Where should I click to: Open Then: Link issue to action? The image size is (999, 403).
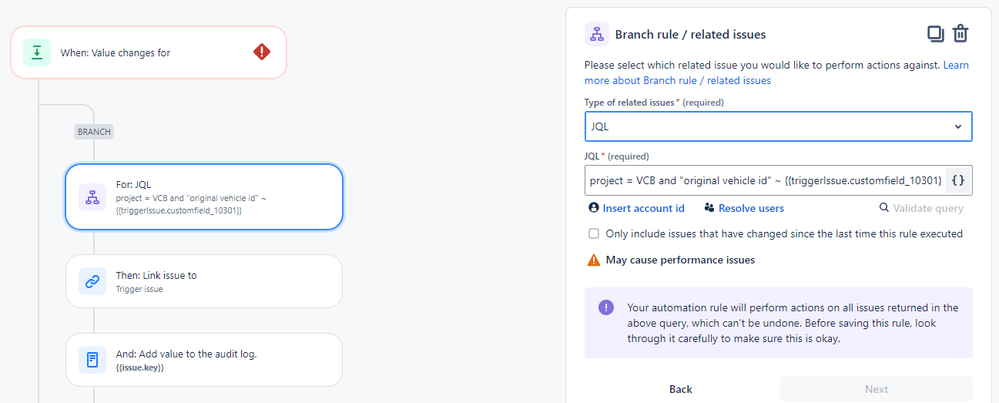pyautogui.click(x=204, y=281)
